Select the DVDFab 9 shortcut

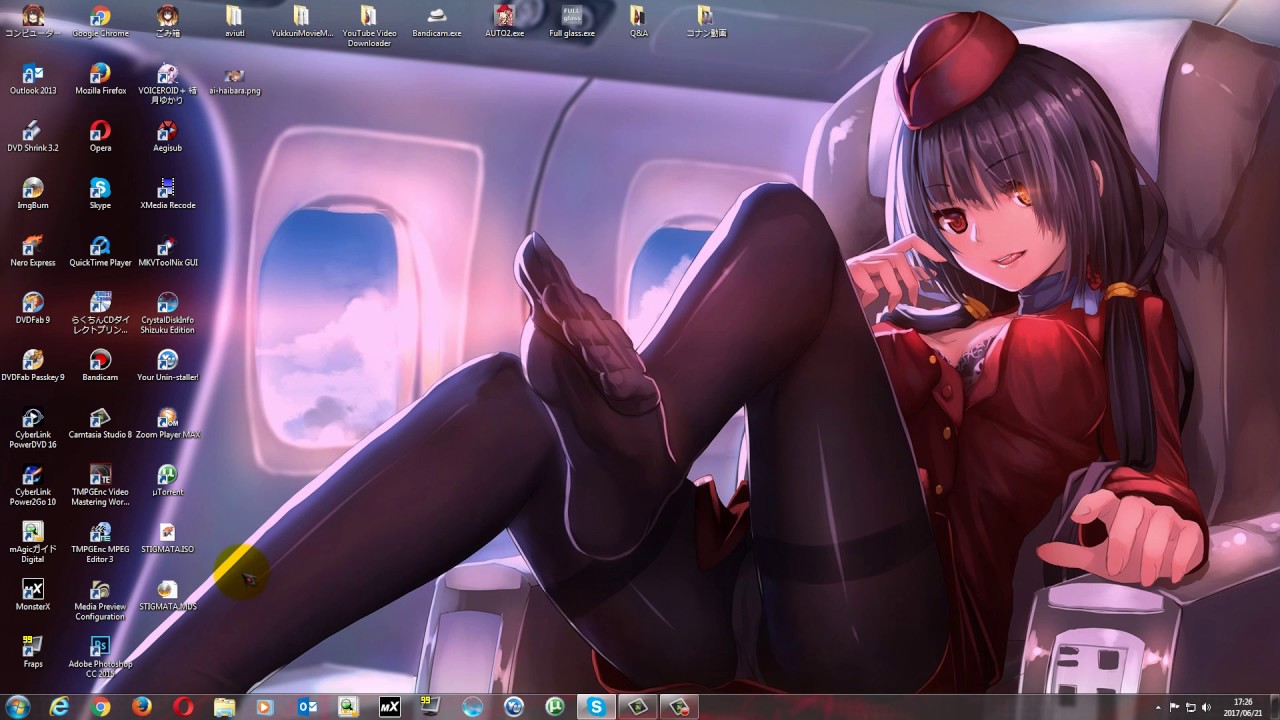click(33, 308)
